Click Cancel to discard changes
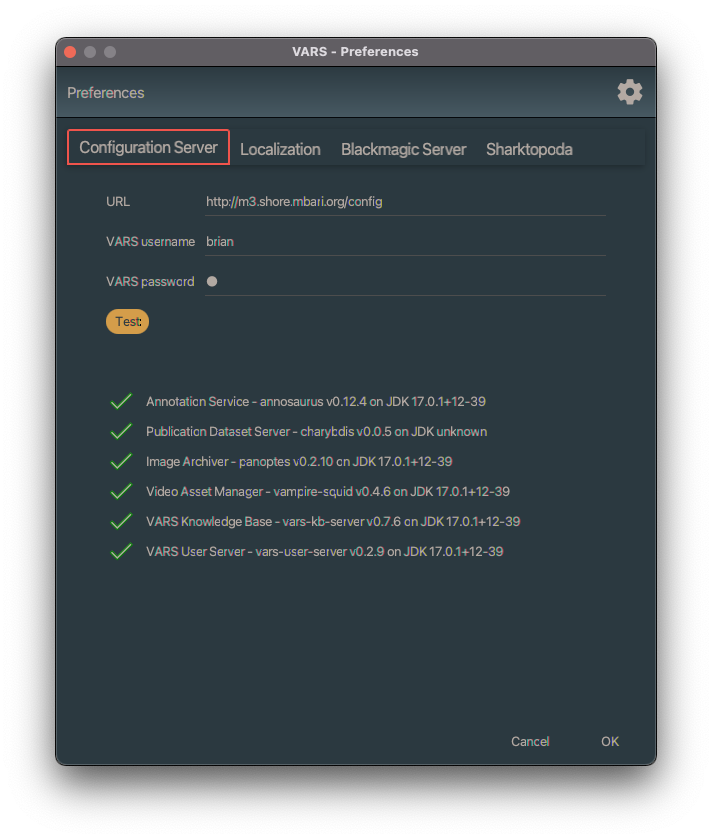 pos(530,741)
